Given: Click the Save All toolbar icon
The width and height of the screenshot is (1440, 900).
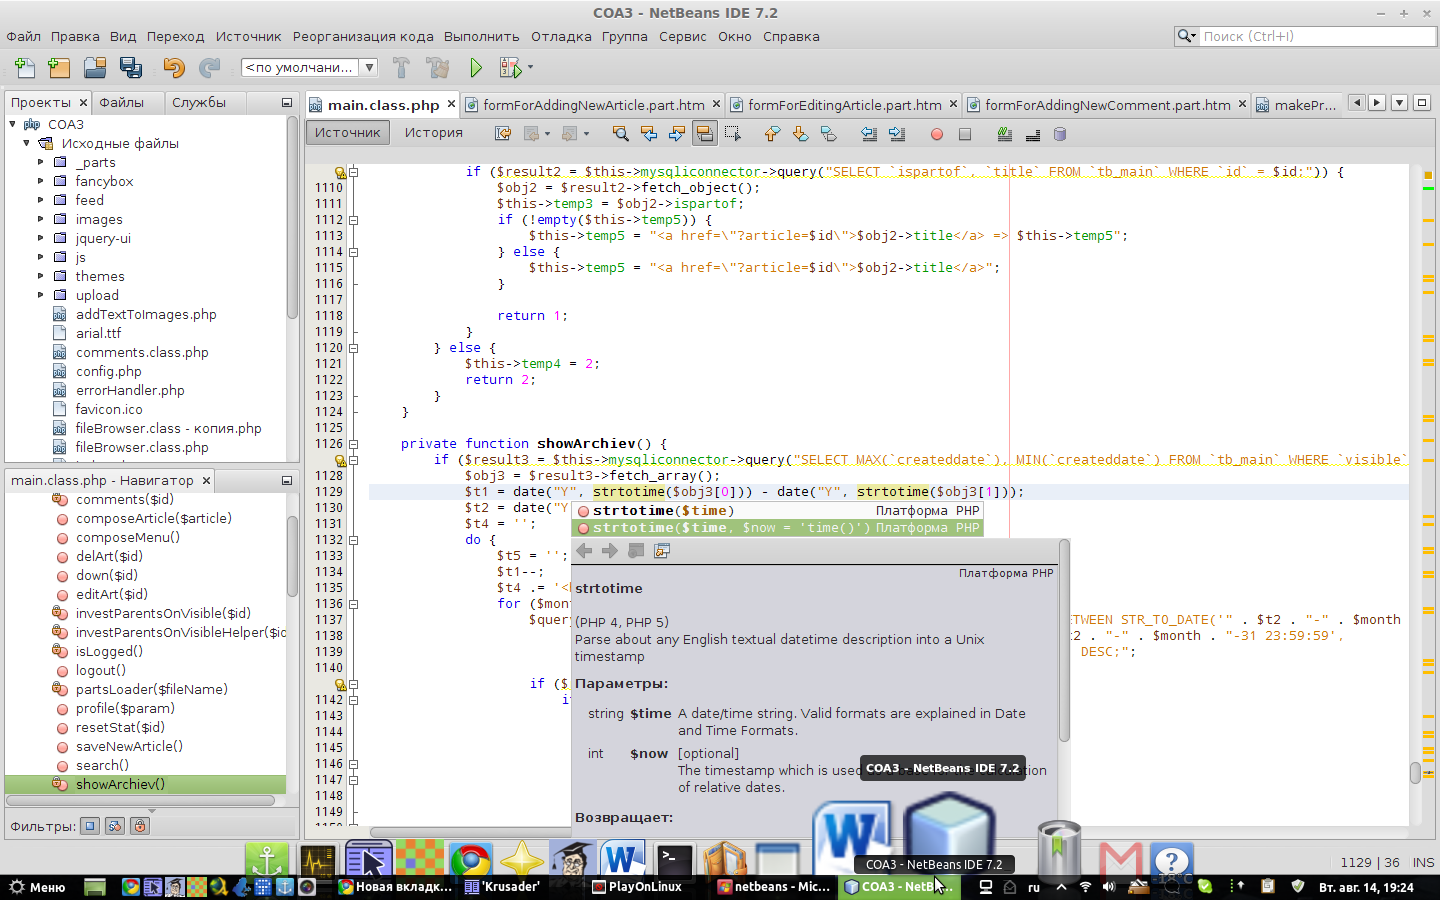Looking at the screenshot, I should pos(131,68).
